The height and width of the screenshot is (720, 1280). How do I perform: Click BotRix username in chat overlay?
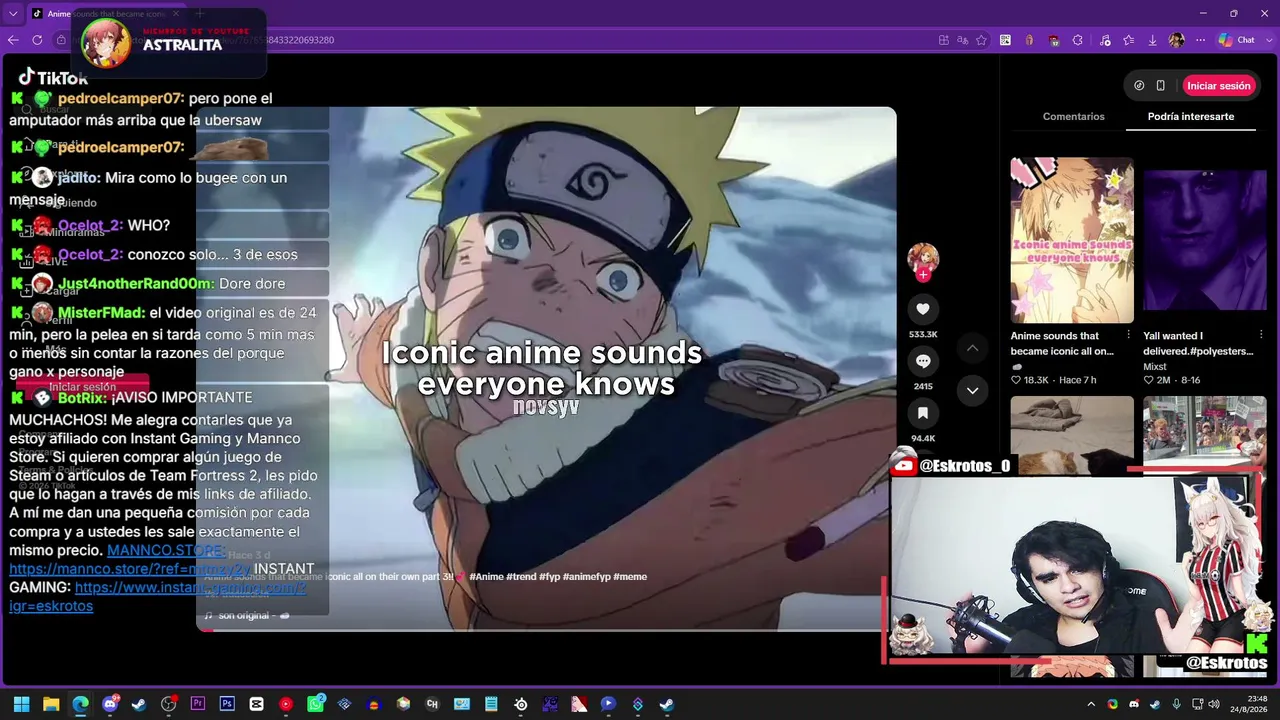click(82, 397)
